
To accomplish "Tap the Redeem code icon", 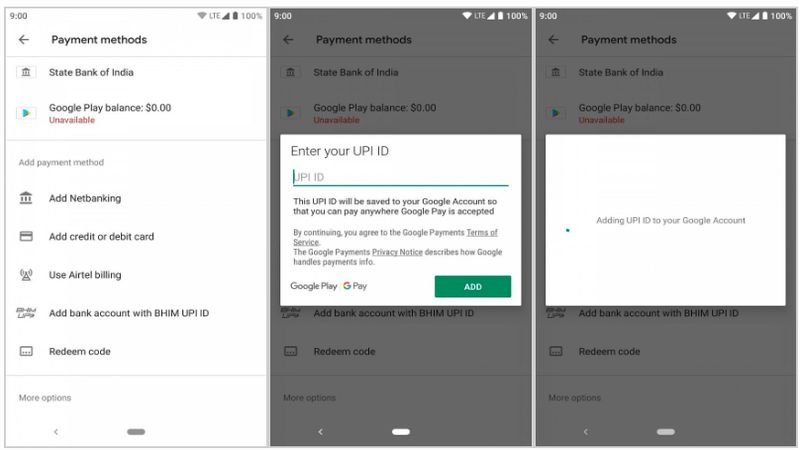I will coord(26,351).
